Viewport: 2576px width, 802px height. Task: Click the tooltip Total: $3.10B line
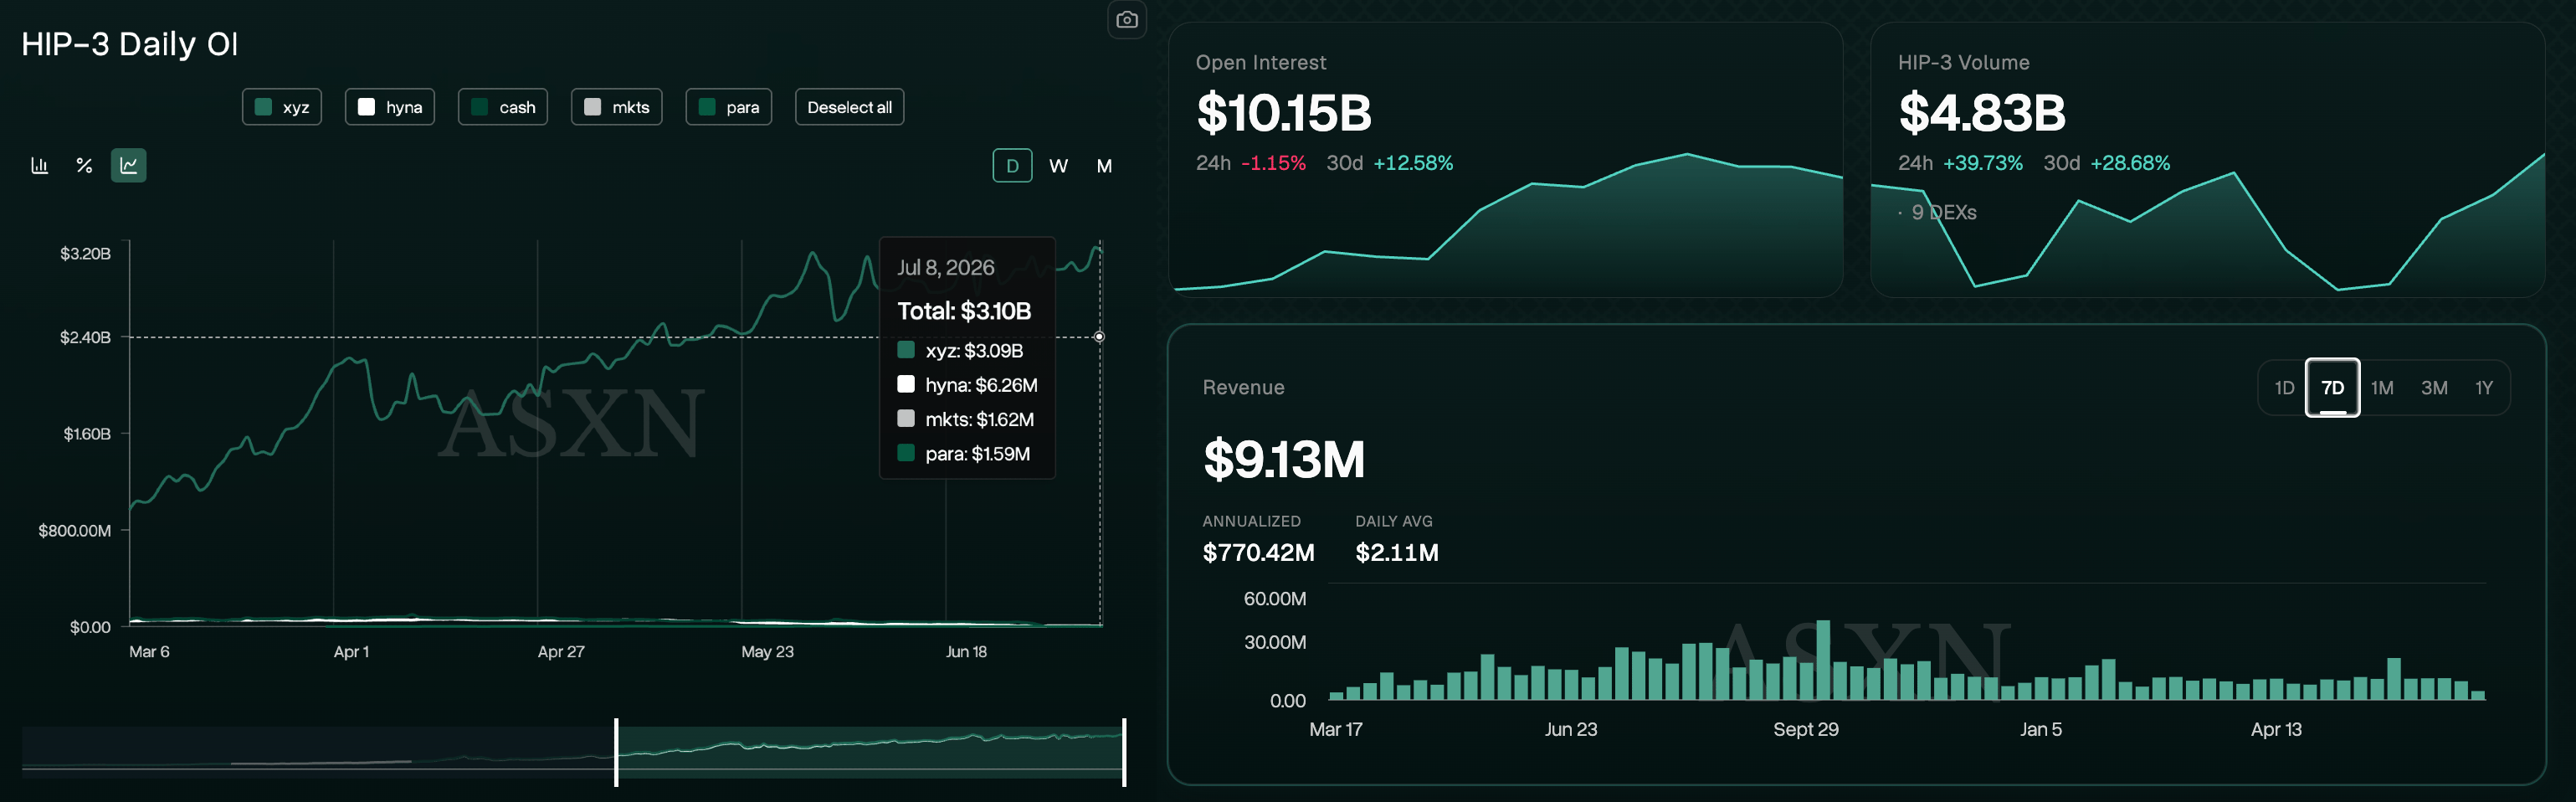coord(964,311)
